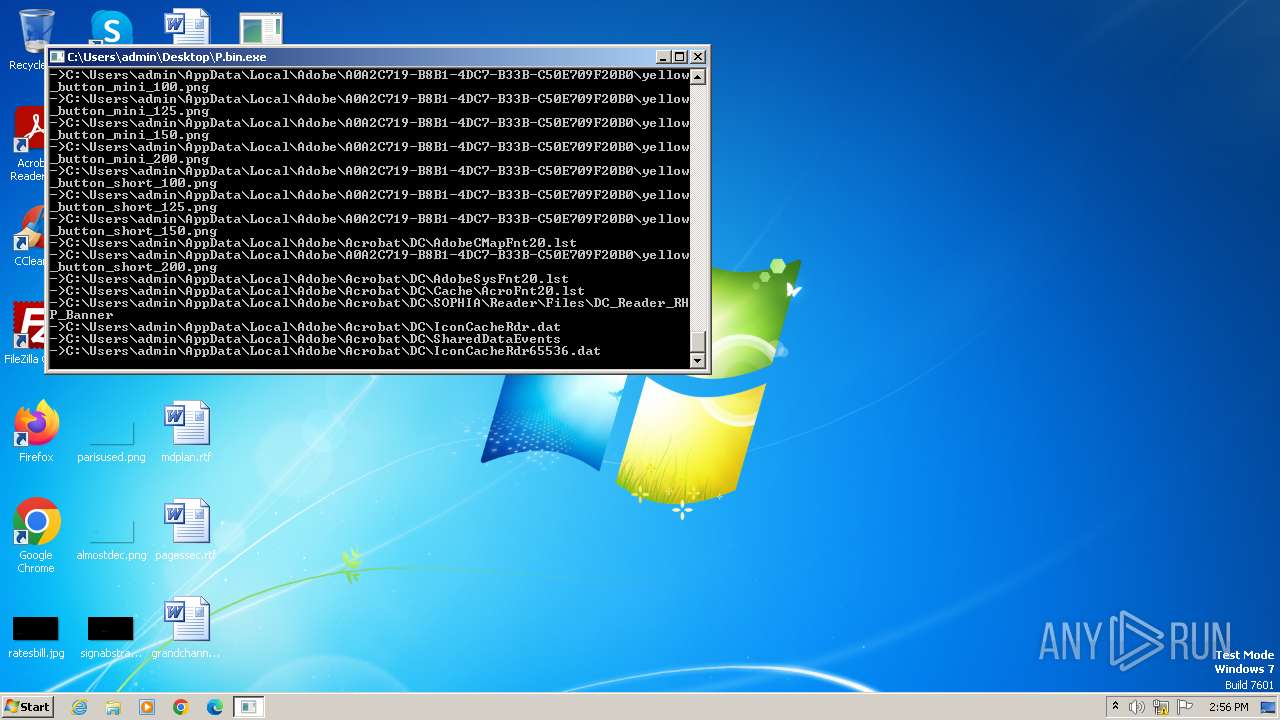Launch the CCleaner desktop shortcut
The width and height of the screenshot is (1280, 720).
(30, 237)
